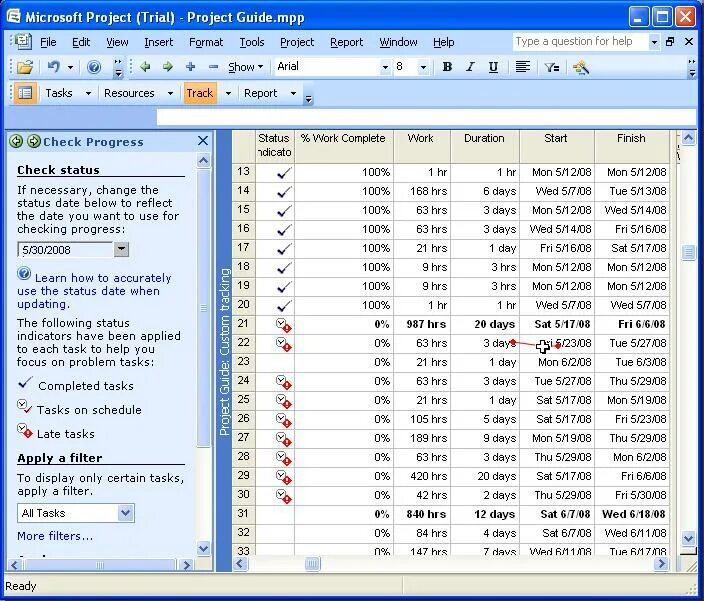Click the green Outdent left arrow
The height and width of the screenshot is (601, 704).
(x=145, y=67)
